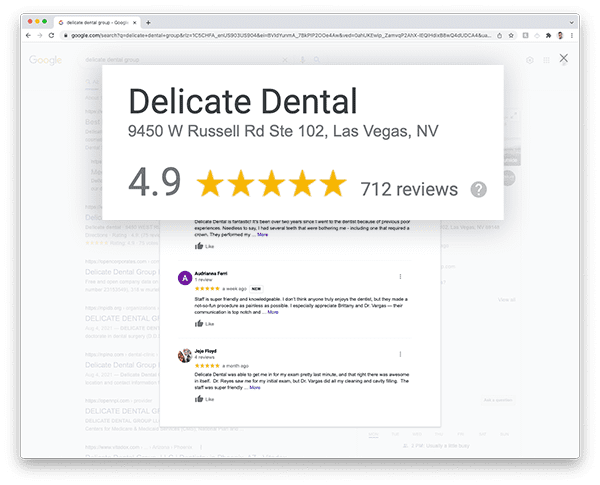Click the help question mark beside 712 reviews
600x485 pixels.
coord(478,189)
